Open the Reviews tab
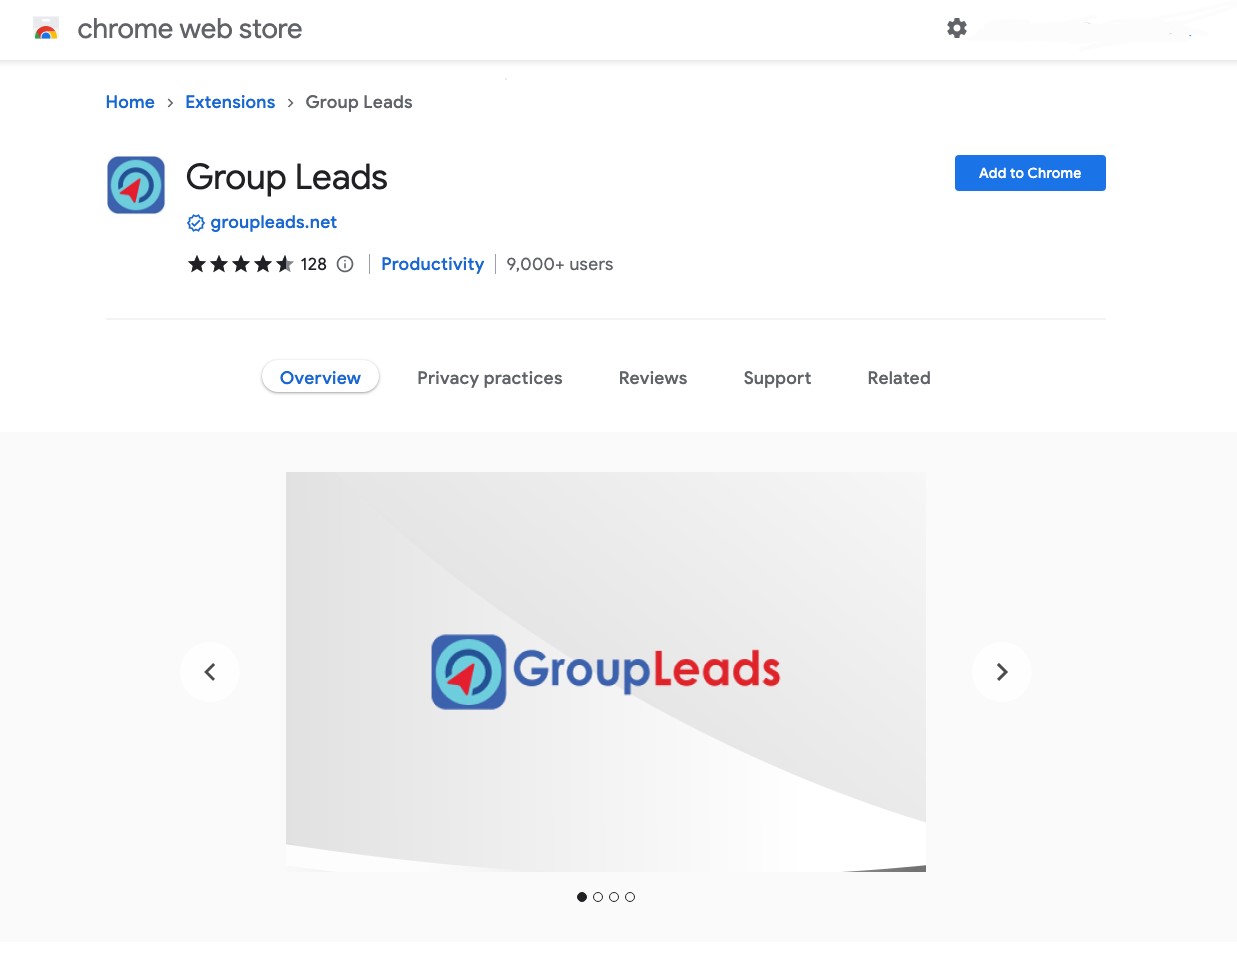Screen dimensions: 1237x967 point(653,378)
